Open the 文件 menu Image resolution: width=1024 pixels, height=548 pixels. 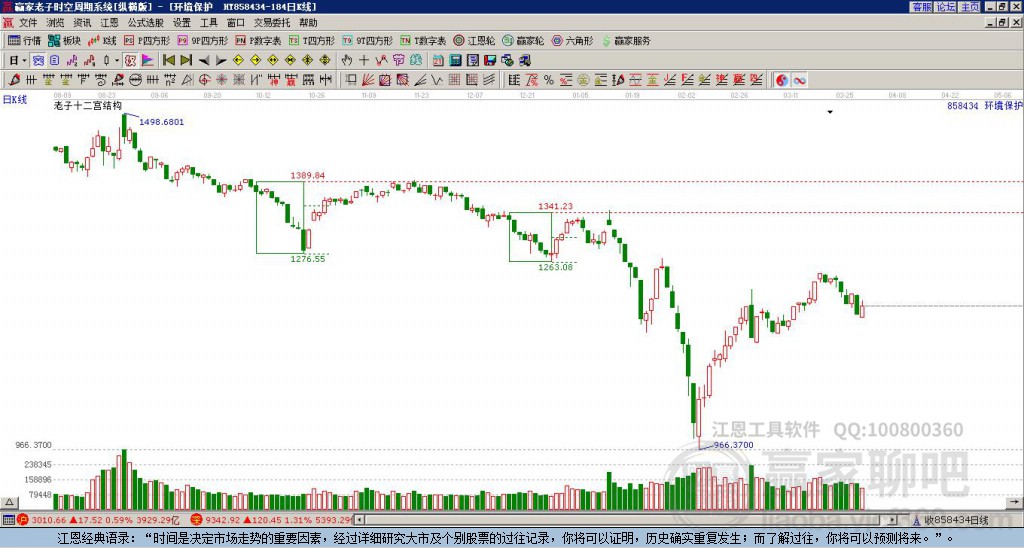pos(28,23)
